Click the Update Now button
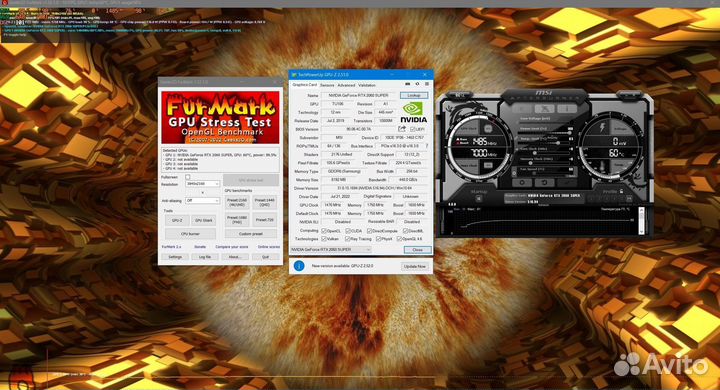This screenshot has width=720, height=390. 415,266
